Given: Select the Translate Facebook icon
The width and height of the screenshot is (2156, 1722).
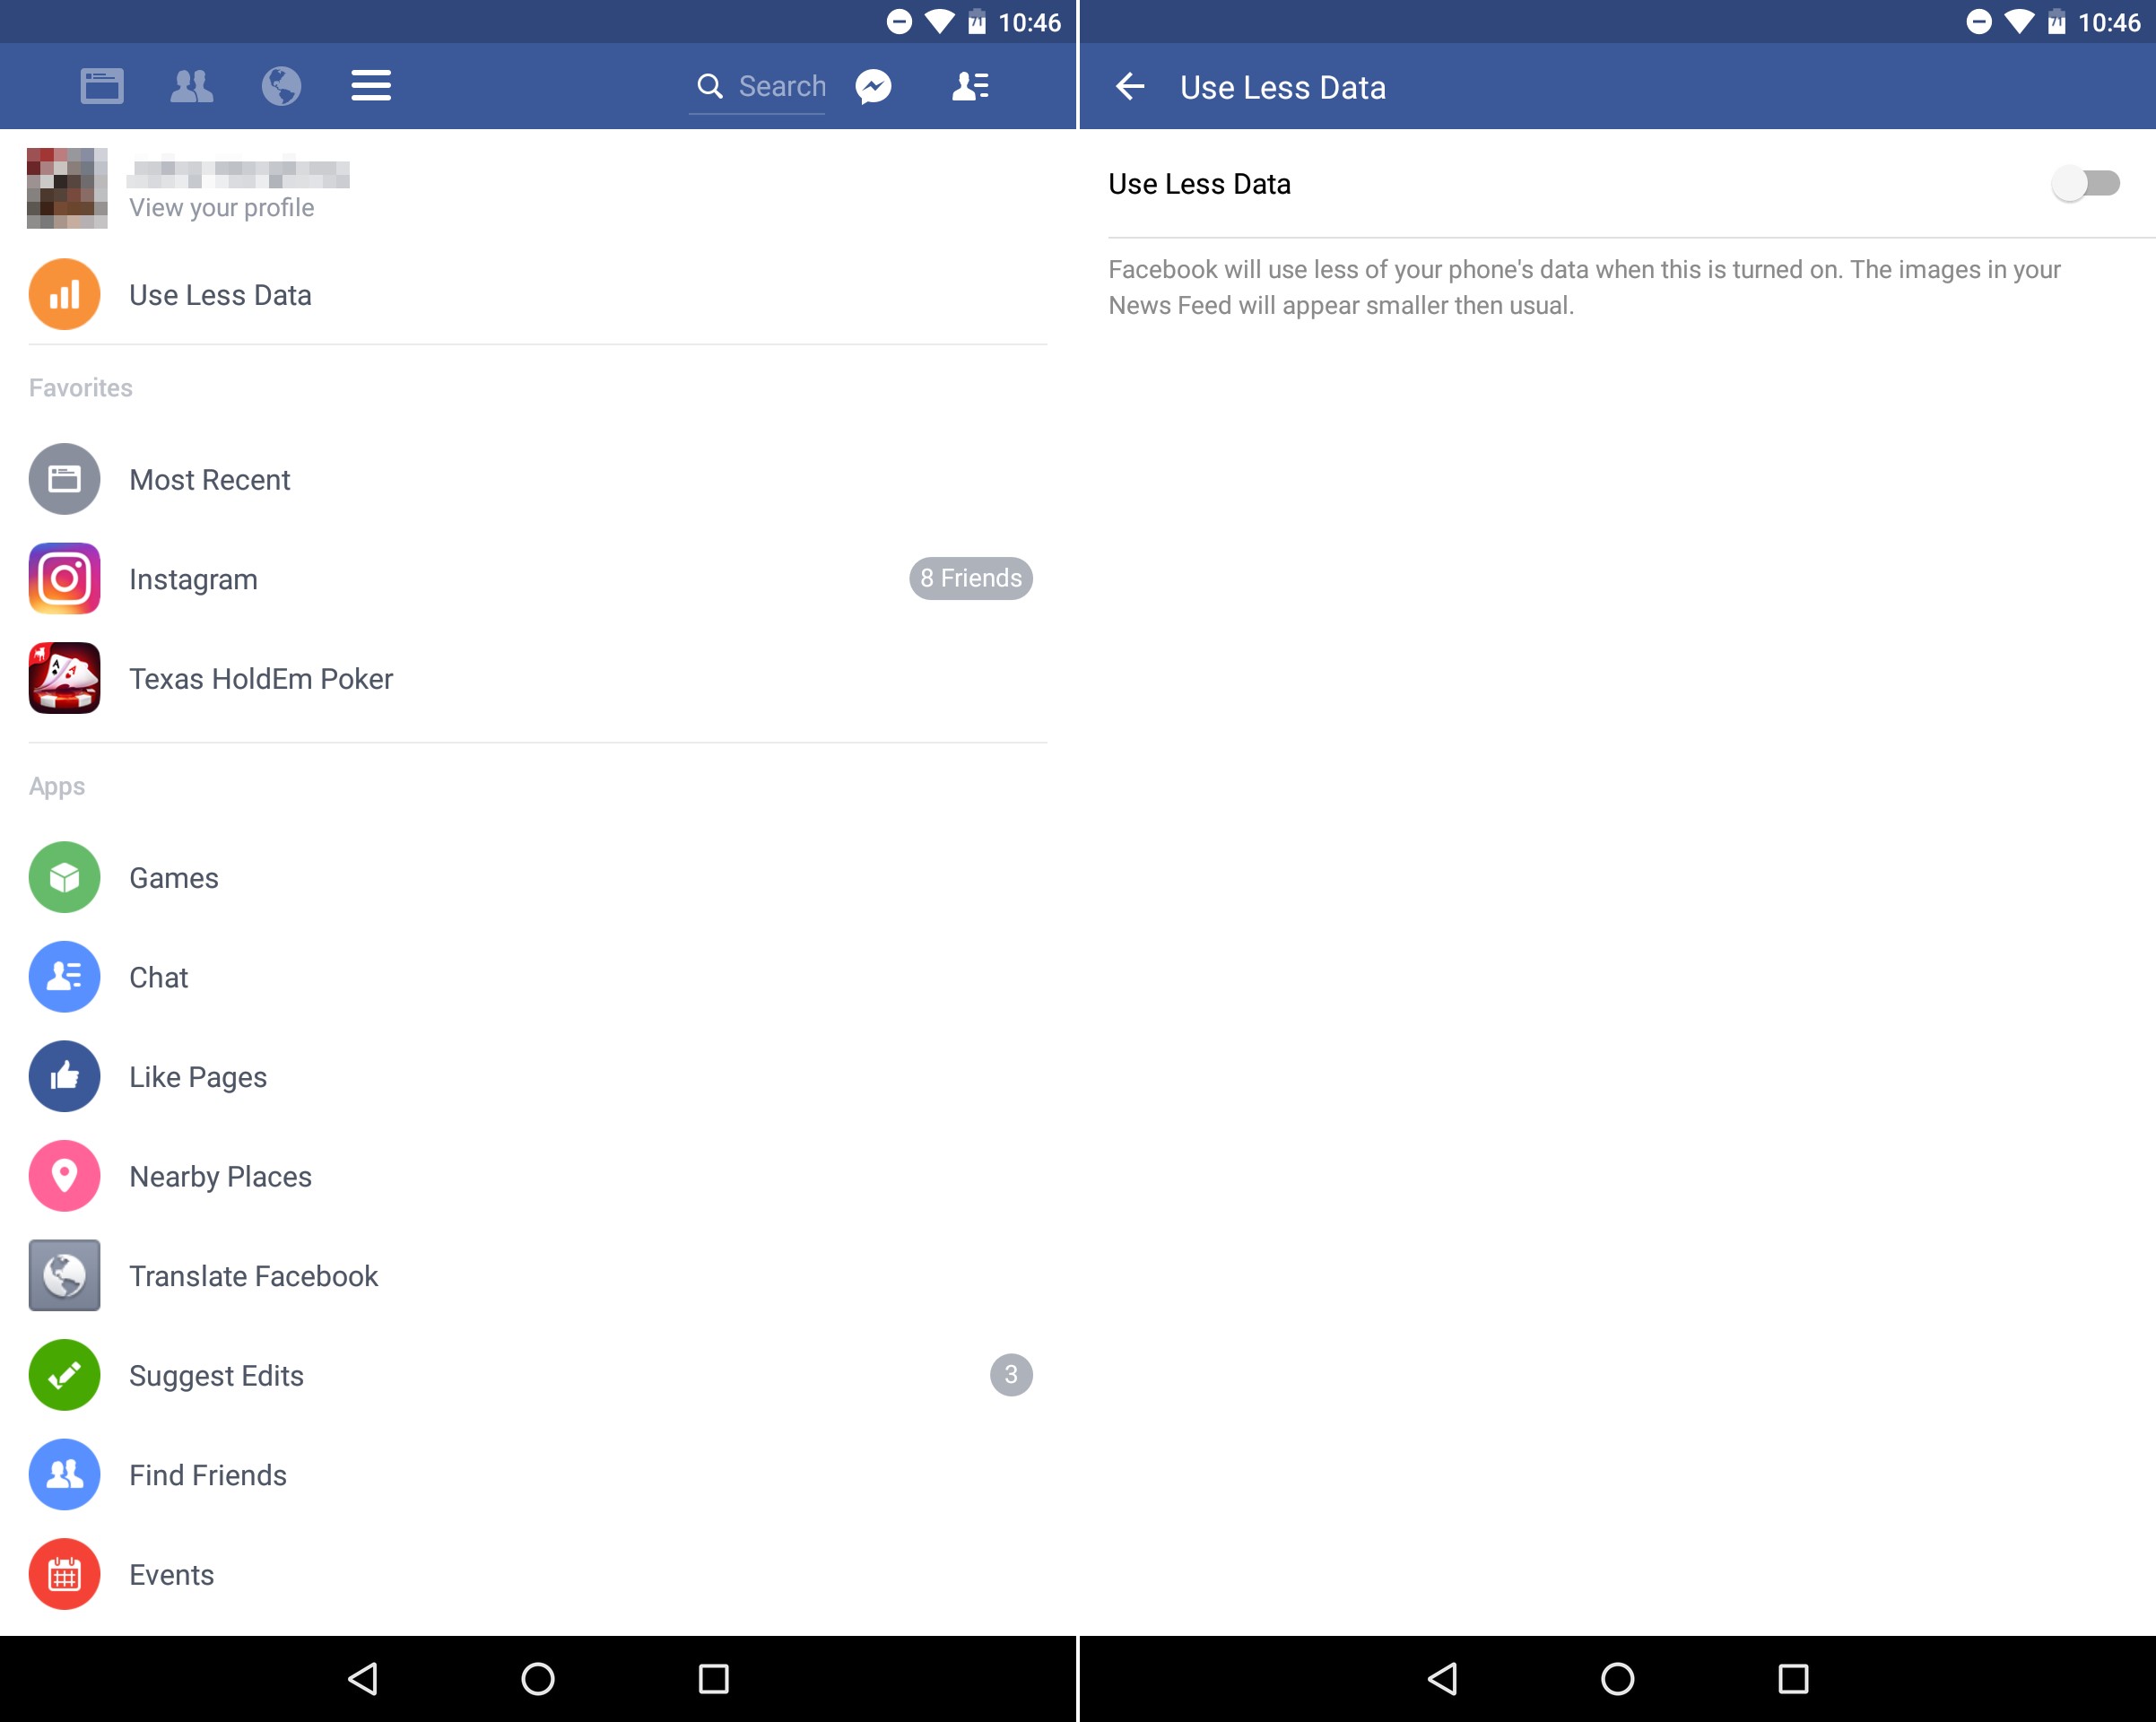Looking at the screenshot, I should (x=64, y=1275).
